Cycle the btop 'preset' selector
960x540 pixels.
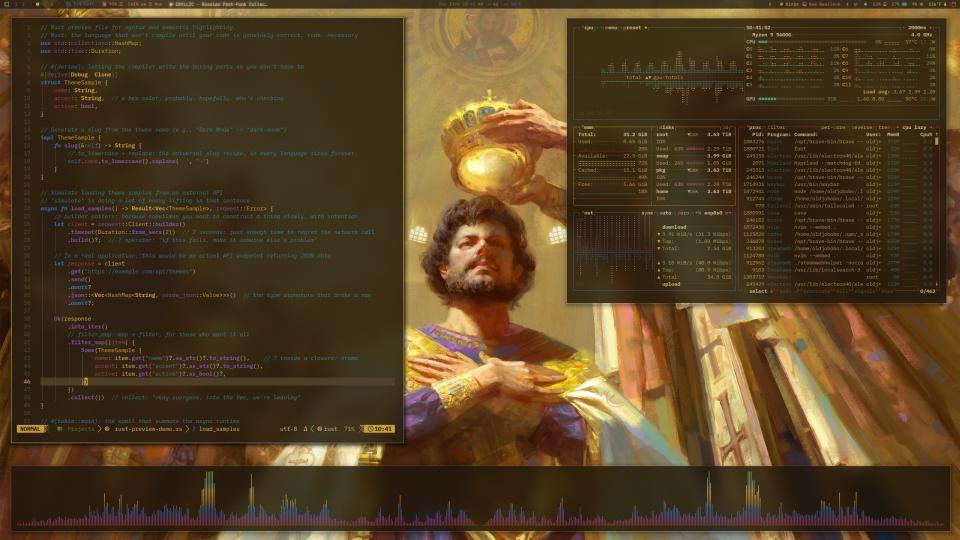tap(634, 28)
